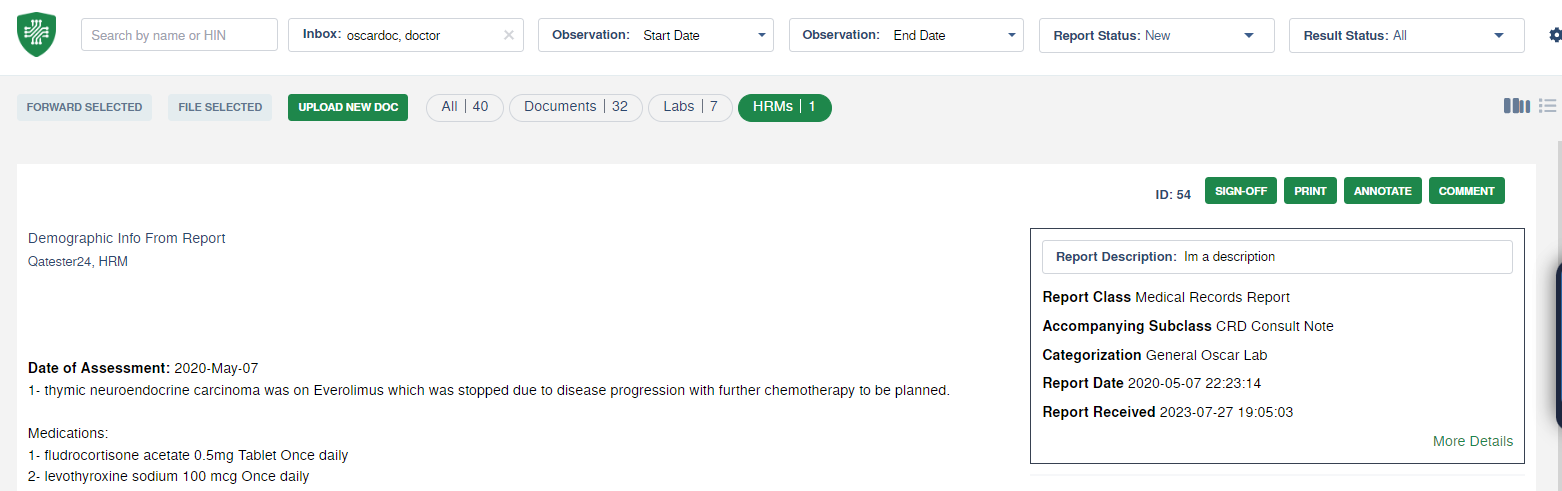Image resolution: width=1562 pixels, height=491 pixels.
Task: Print the HRM report
Action: pos(1309,191)
